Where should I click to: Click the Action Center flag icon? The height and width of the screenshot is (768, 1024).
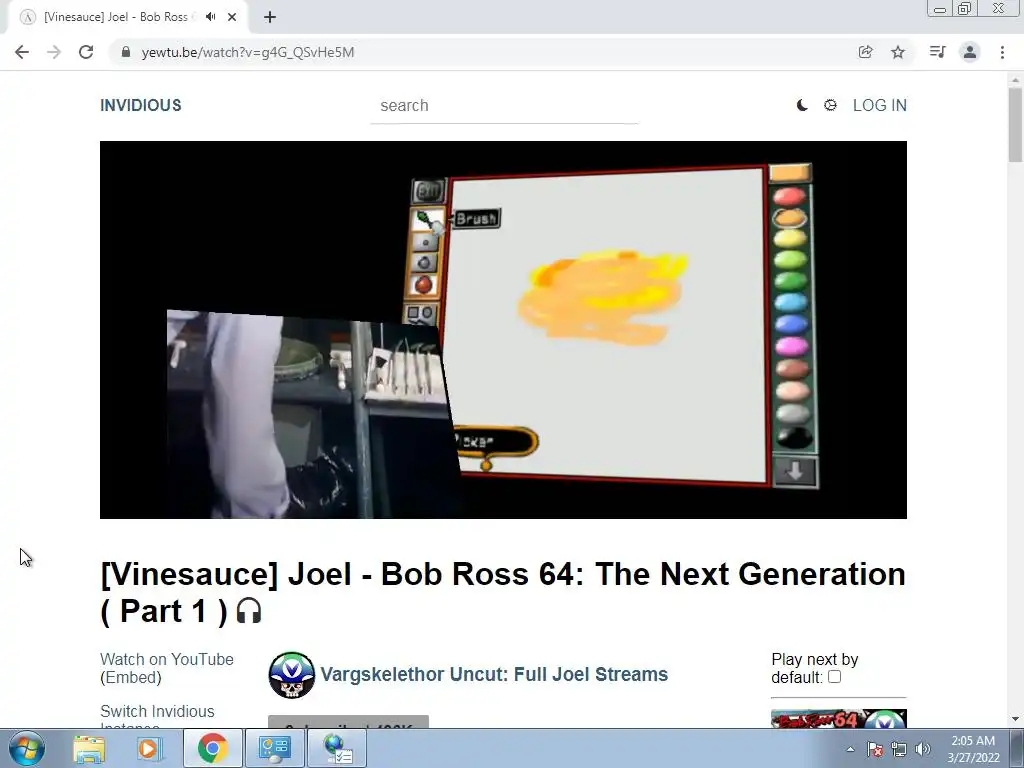pos(875,749)
